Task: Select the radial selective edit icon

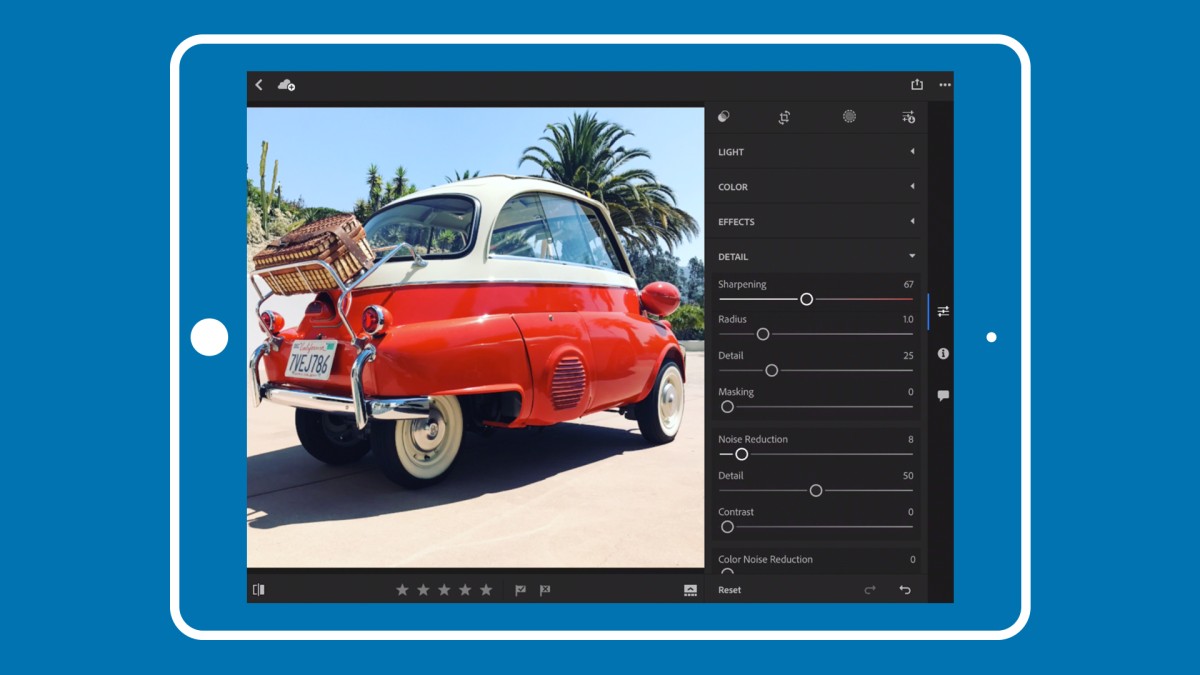Action: click(x=849, y=116)
